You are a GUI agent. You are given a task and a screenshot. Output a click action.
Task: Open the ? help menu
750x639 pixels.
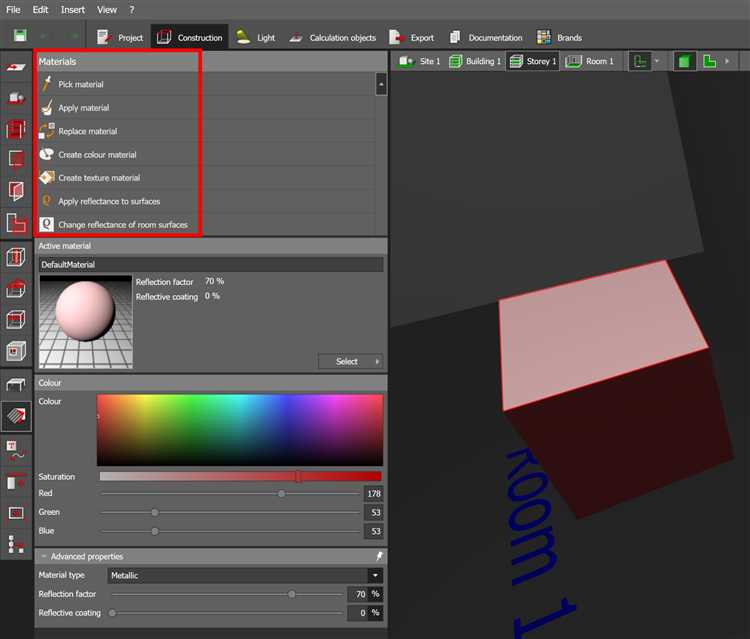pyautogui.click(x=132, y=10)
